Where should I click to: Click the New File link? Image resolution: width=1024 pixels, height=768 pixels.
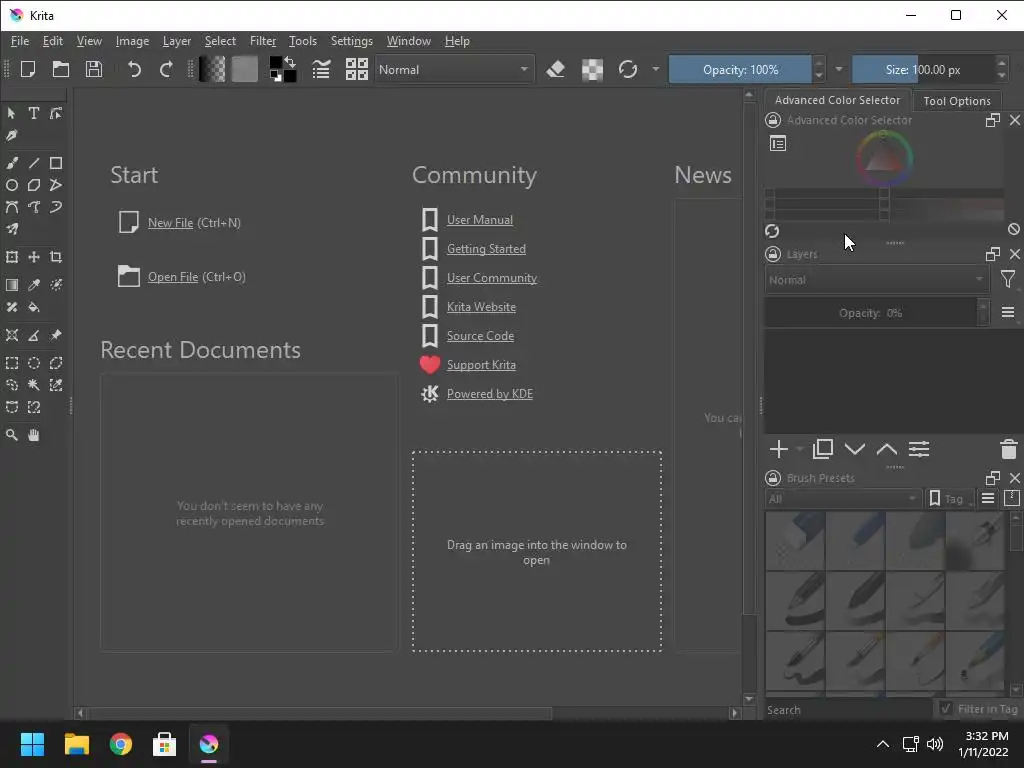170,223
